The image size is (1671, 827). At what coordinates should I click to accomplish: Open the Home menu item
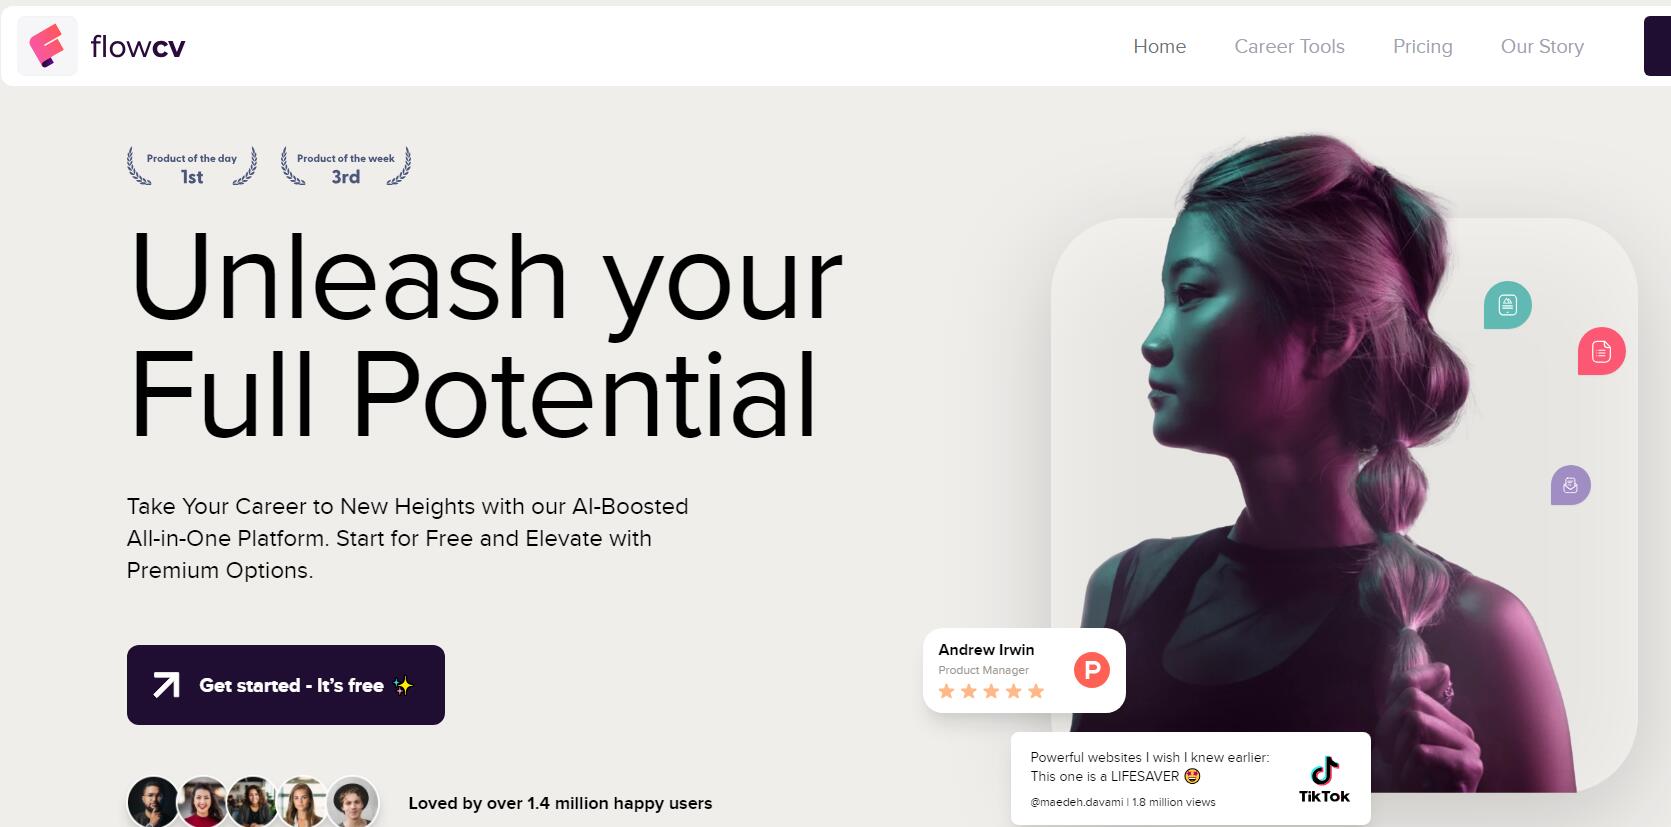(1159, 46)
